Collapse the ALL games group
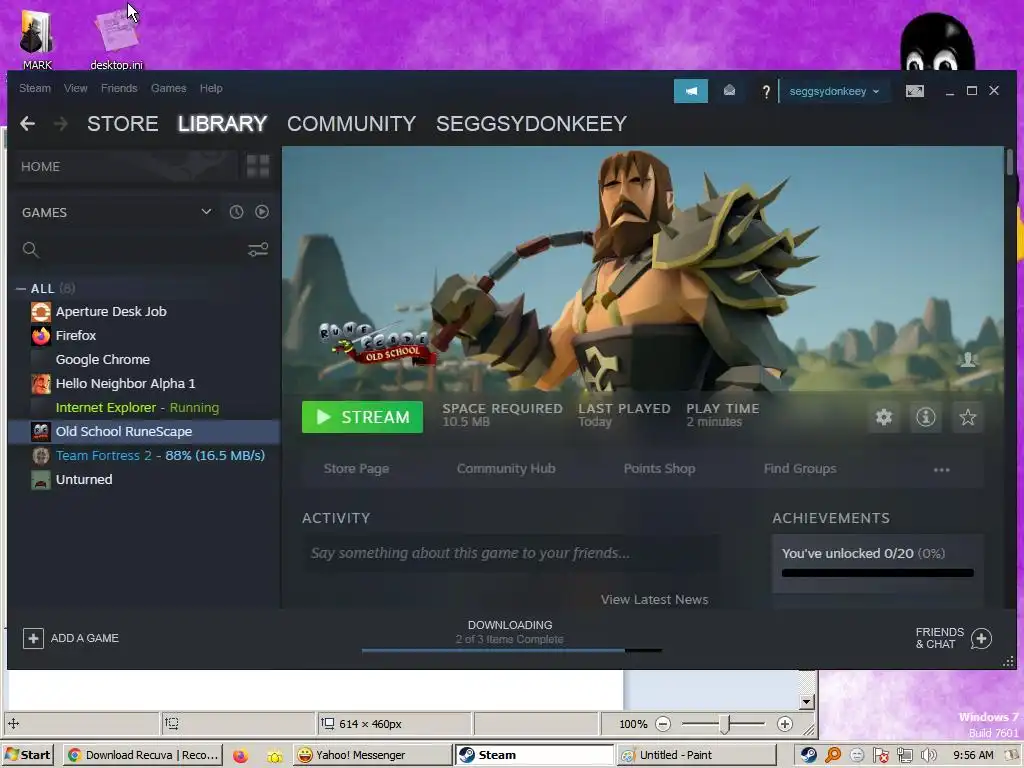The image size is (1024, 768). 21,289
